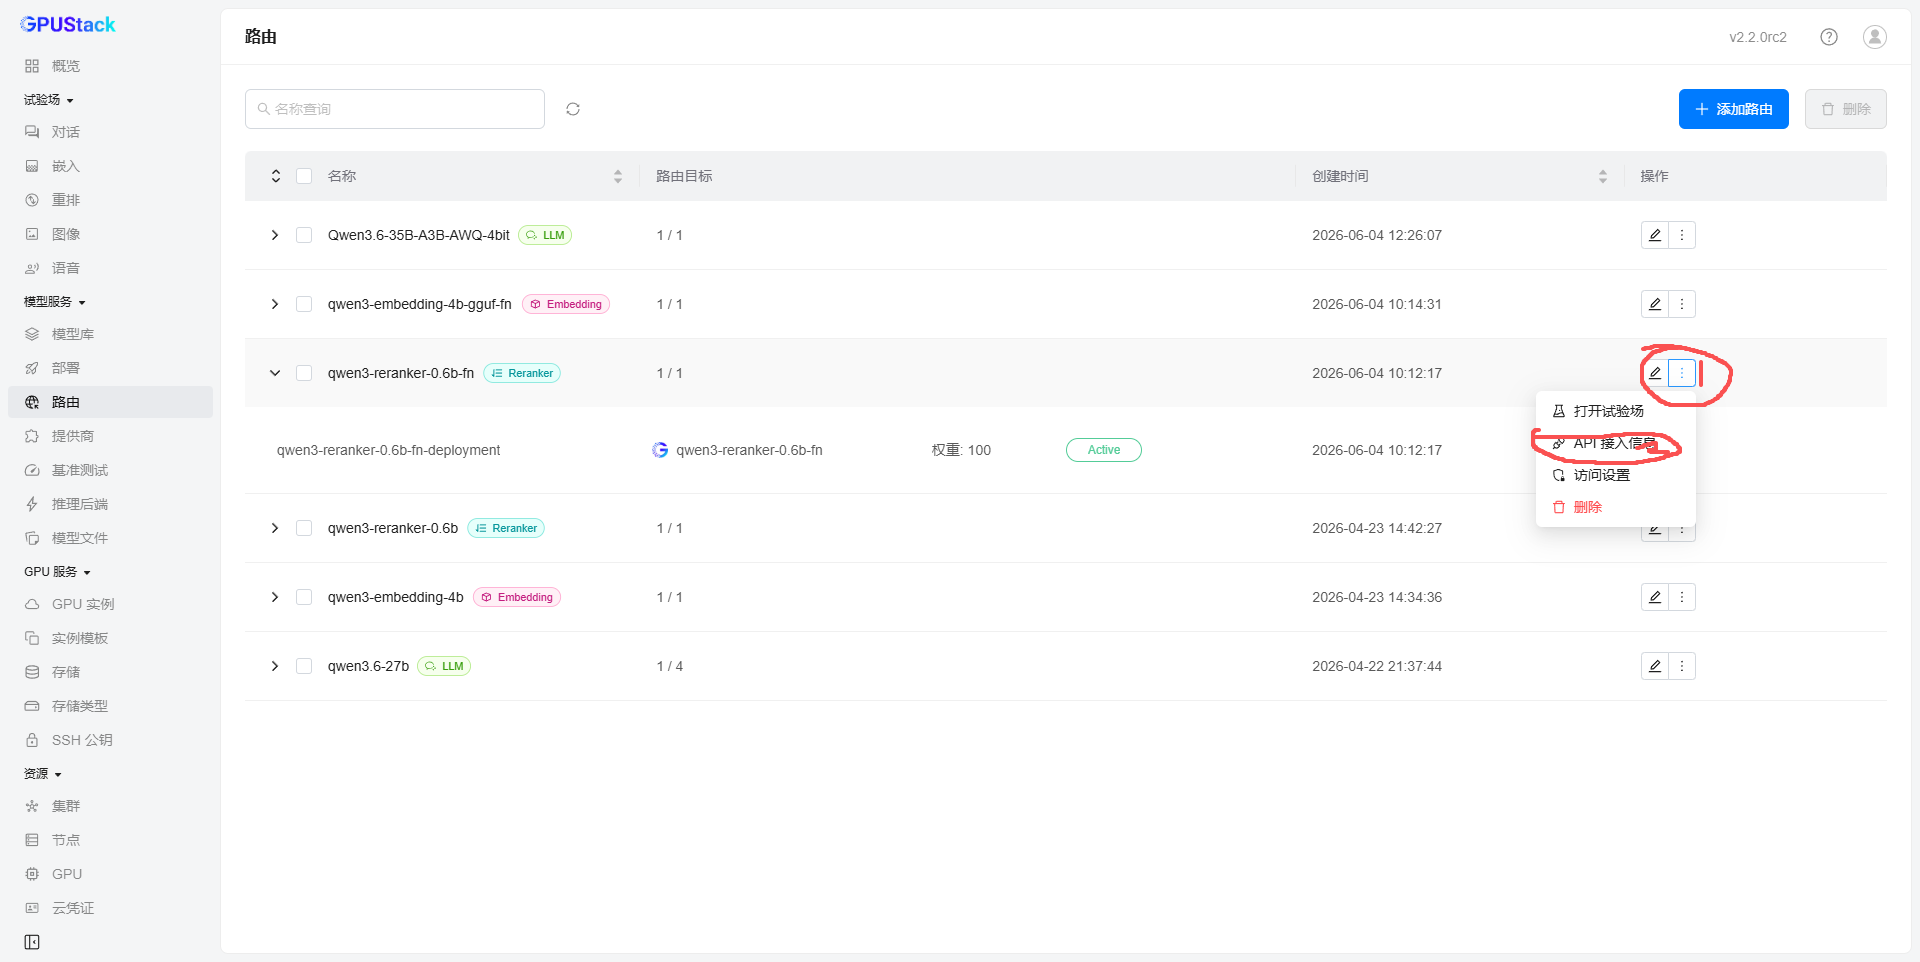Collapse the 资源 sidebar section

click(x=43, y=774)
